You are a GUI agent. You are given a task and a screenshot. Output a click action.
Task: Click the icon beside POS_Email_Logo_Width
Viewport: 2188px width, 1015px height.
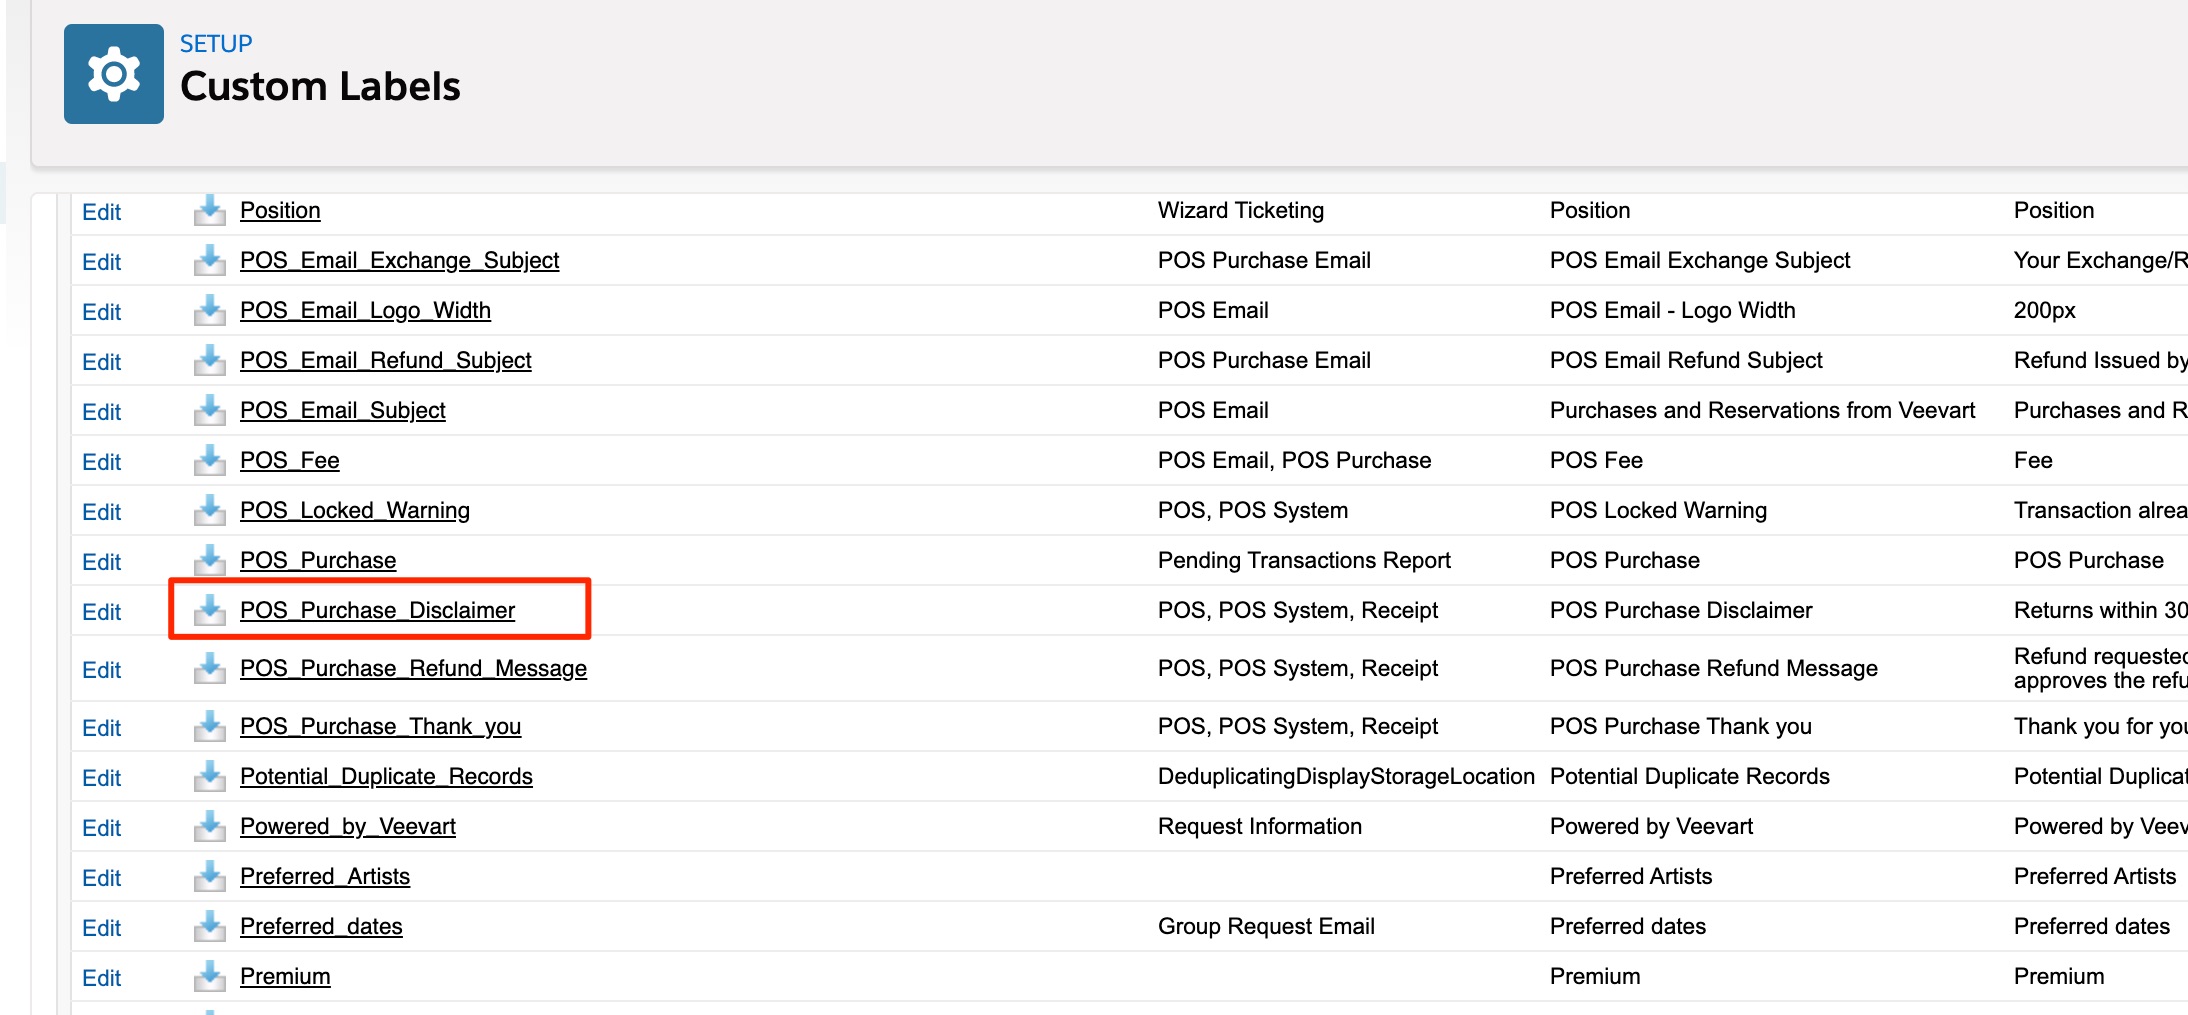tap(209, 310)
